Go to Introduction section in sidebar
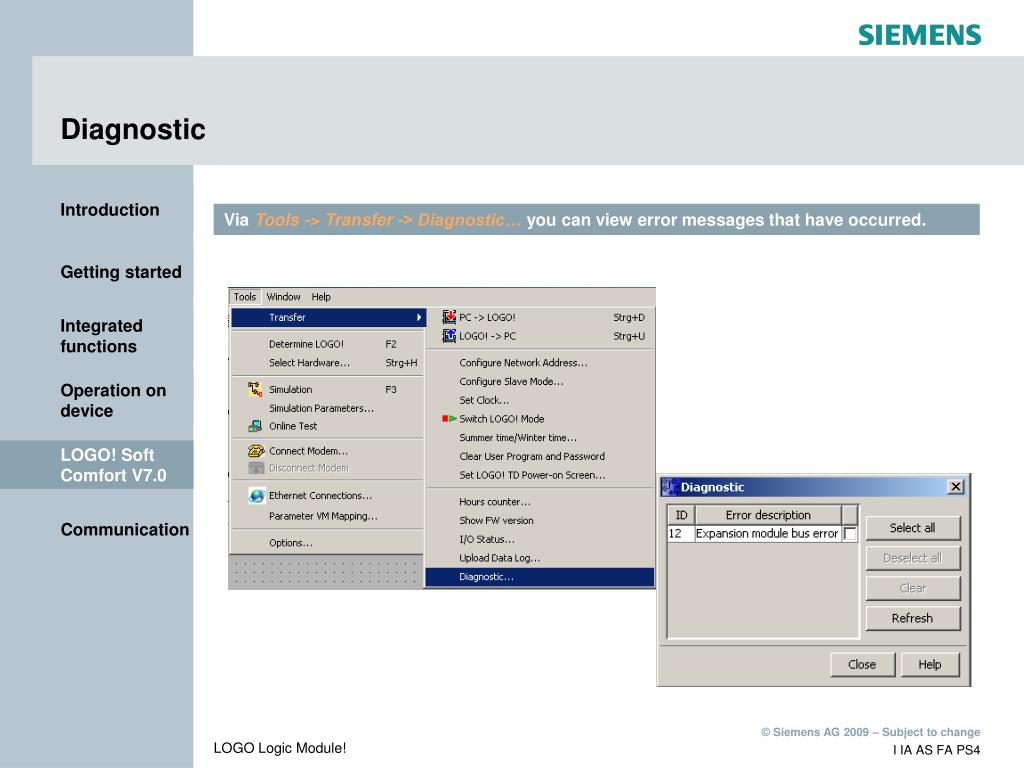The height and width of the screenshot is (768, 1024). [x=110, y=210]
